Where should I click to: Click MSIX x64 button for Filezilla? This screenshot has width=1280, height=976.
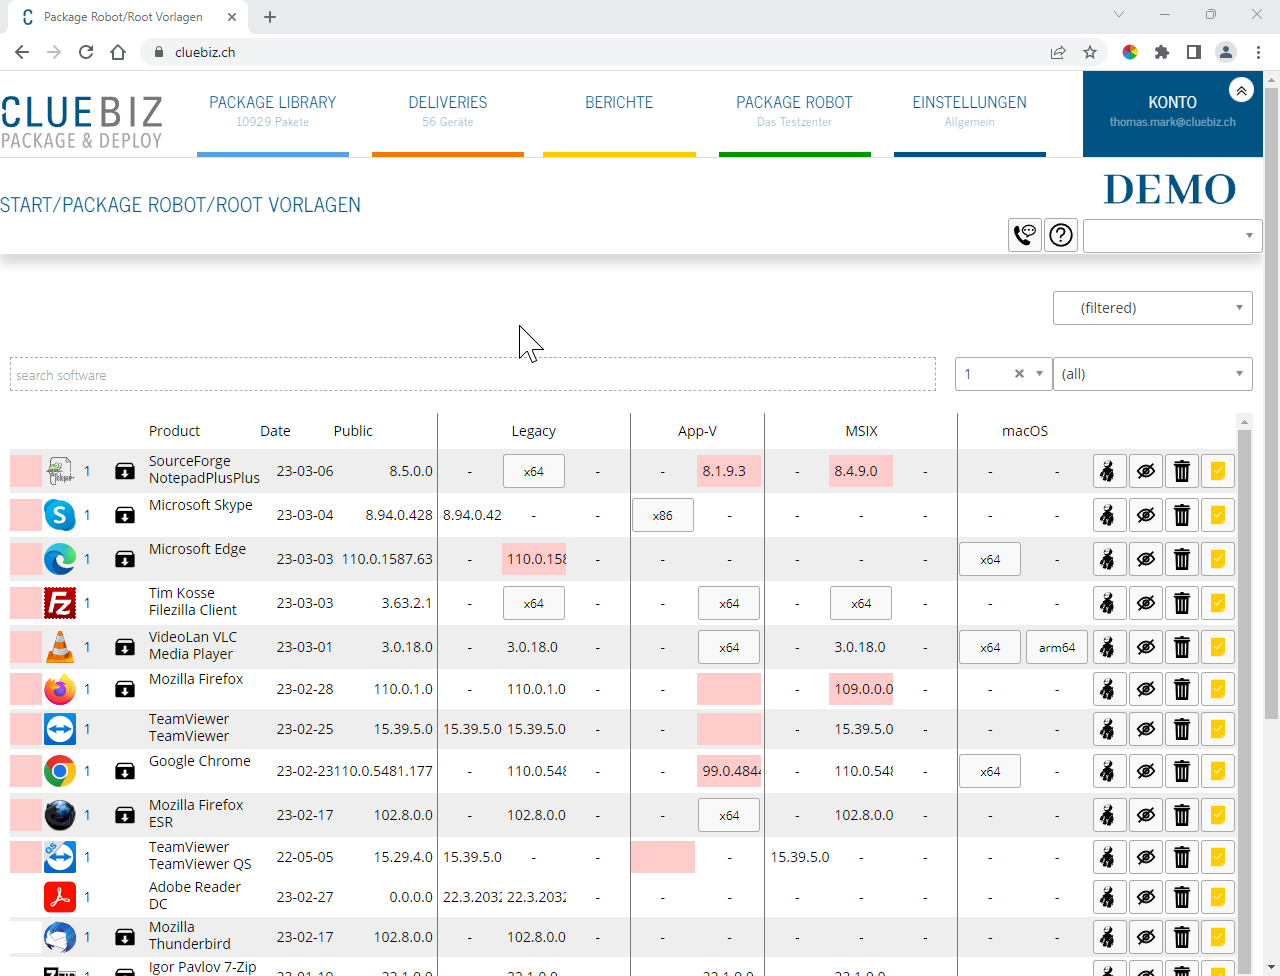click(861, 603)
